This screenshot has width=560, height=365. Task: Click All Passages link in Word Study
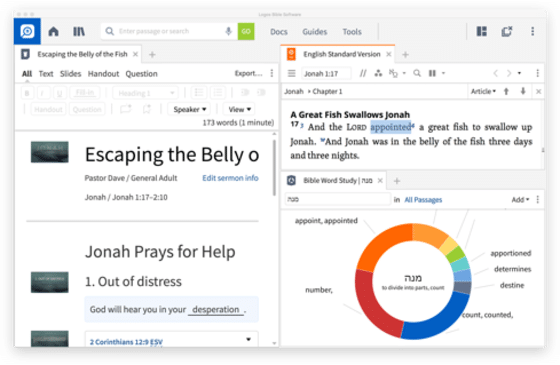(423, 200)
